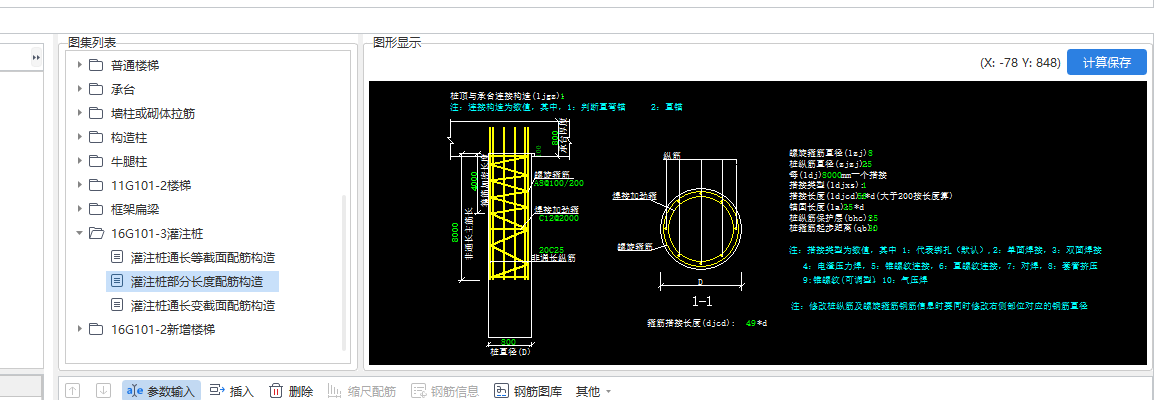
Task: Click the 插入 insert tool
Action: tap(231, 391)
